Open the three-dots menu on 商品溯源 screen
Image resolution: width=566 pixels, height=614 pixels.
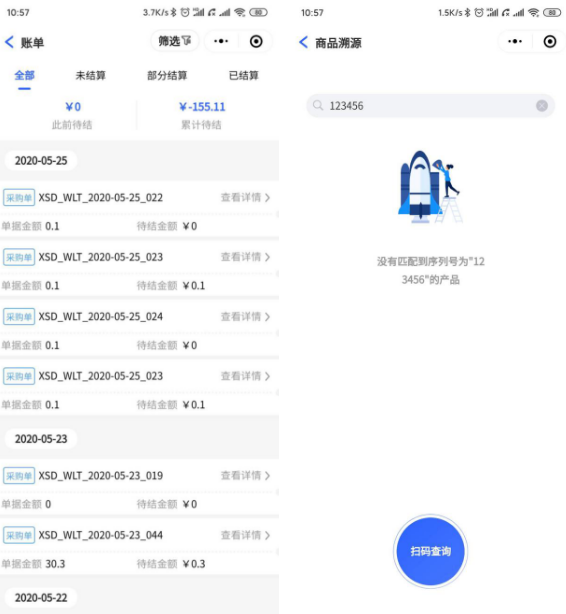515,41
